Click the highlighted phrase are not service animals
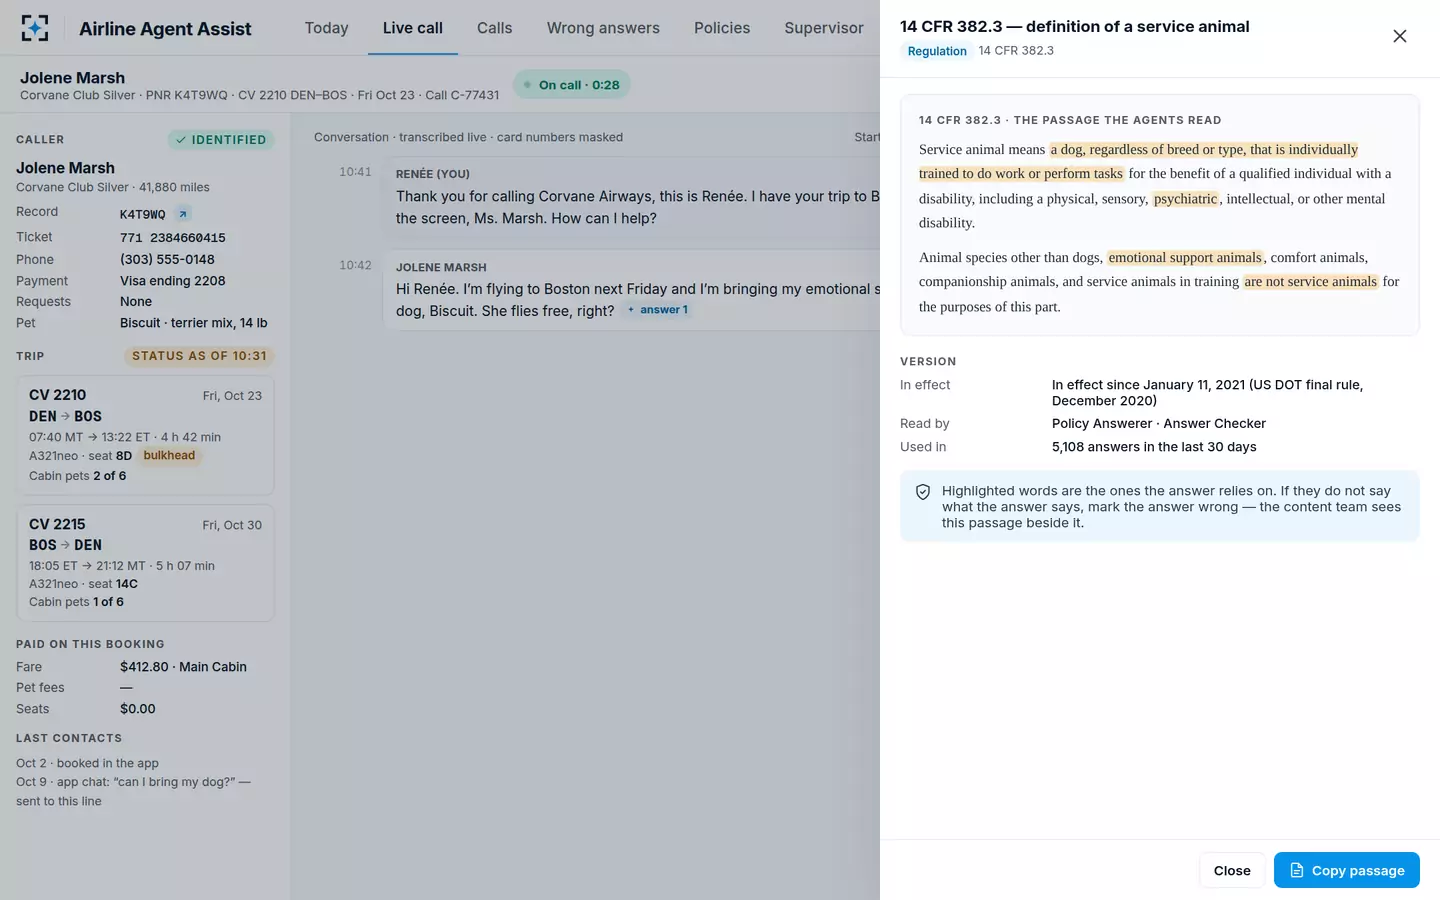The width and height of the screenshot is (1440, 900). pos(1311,282)
